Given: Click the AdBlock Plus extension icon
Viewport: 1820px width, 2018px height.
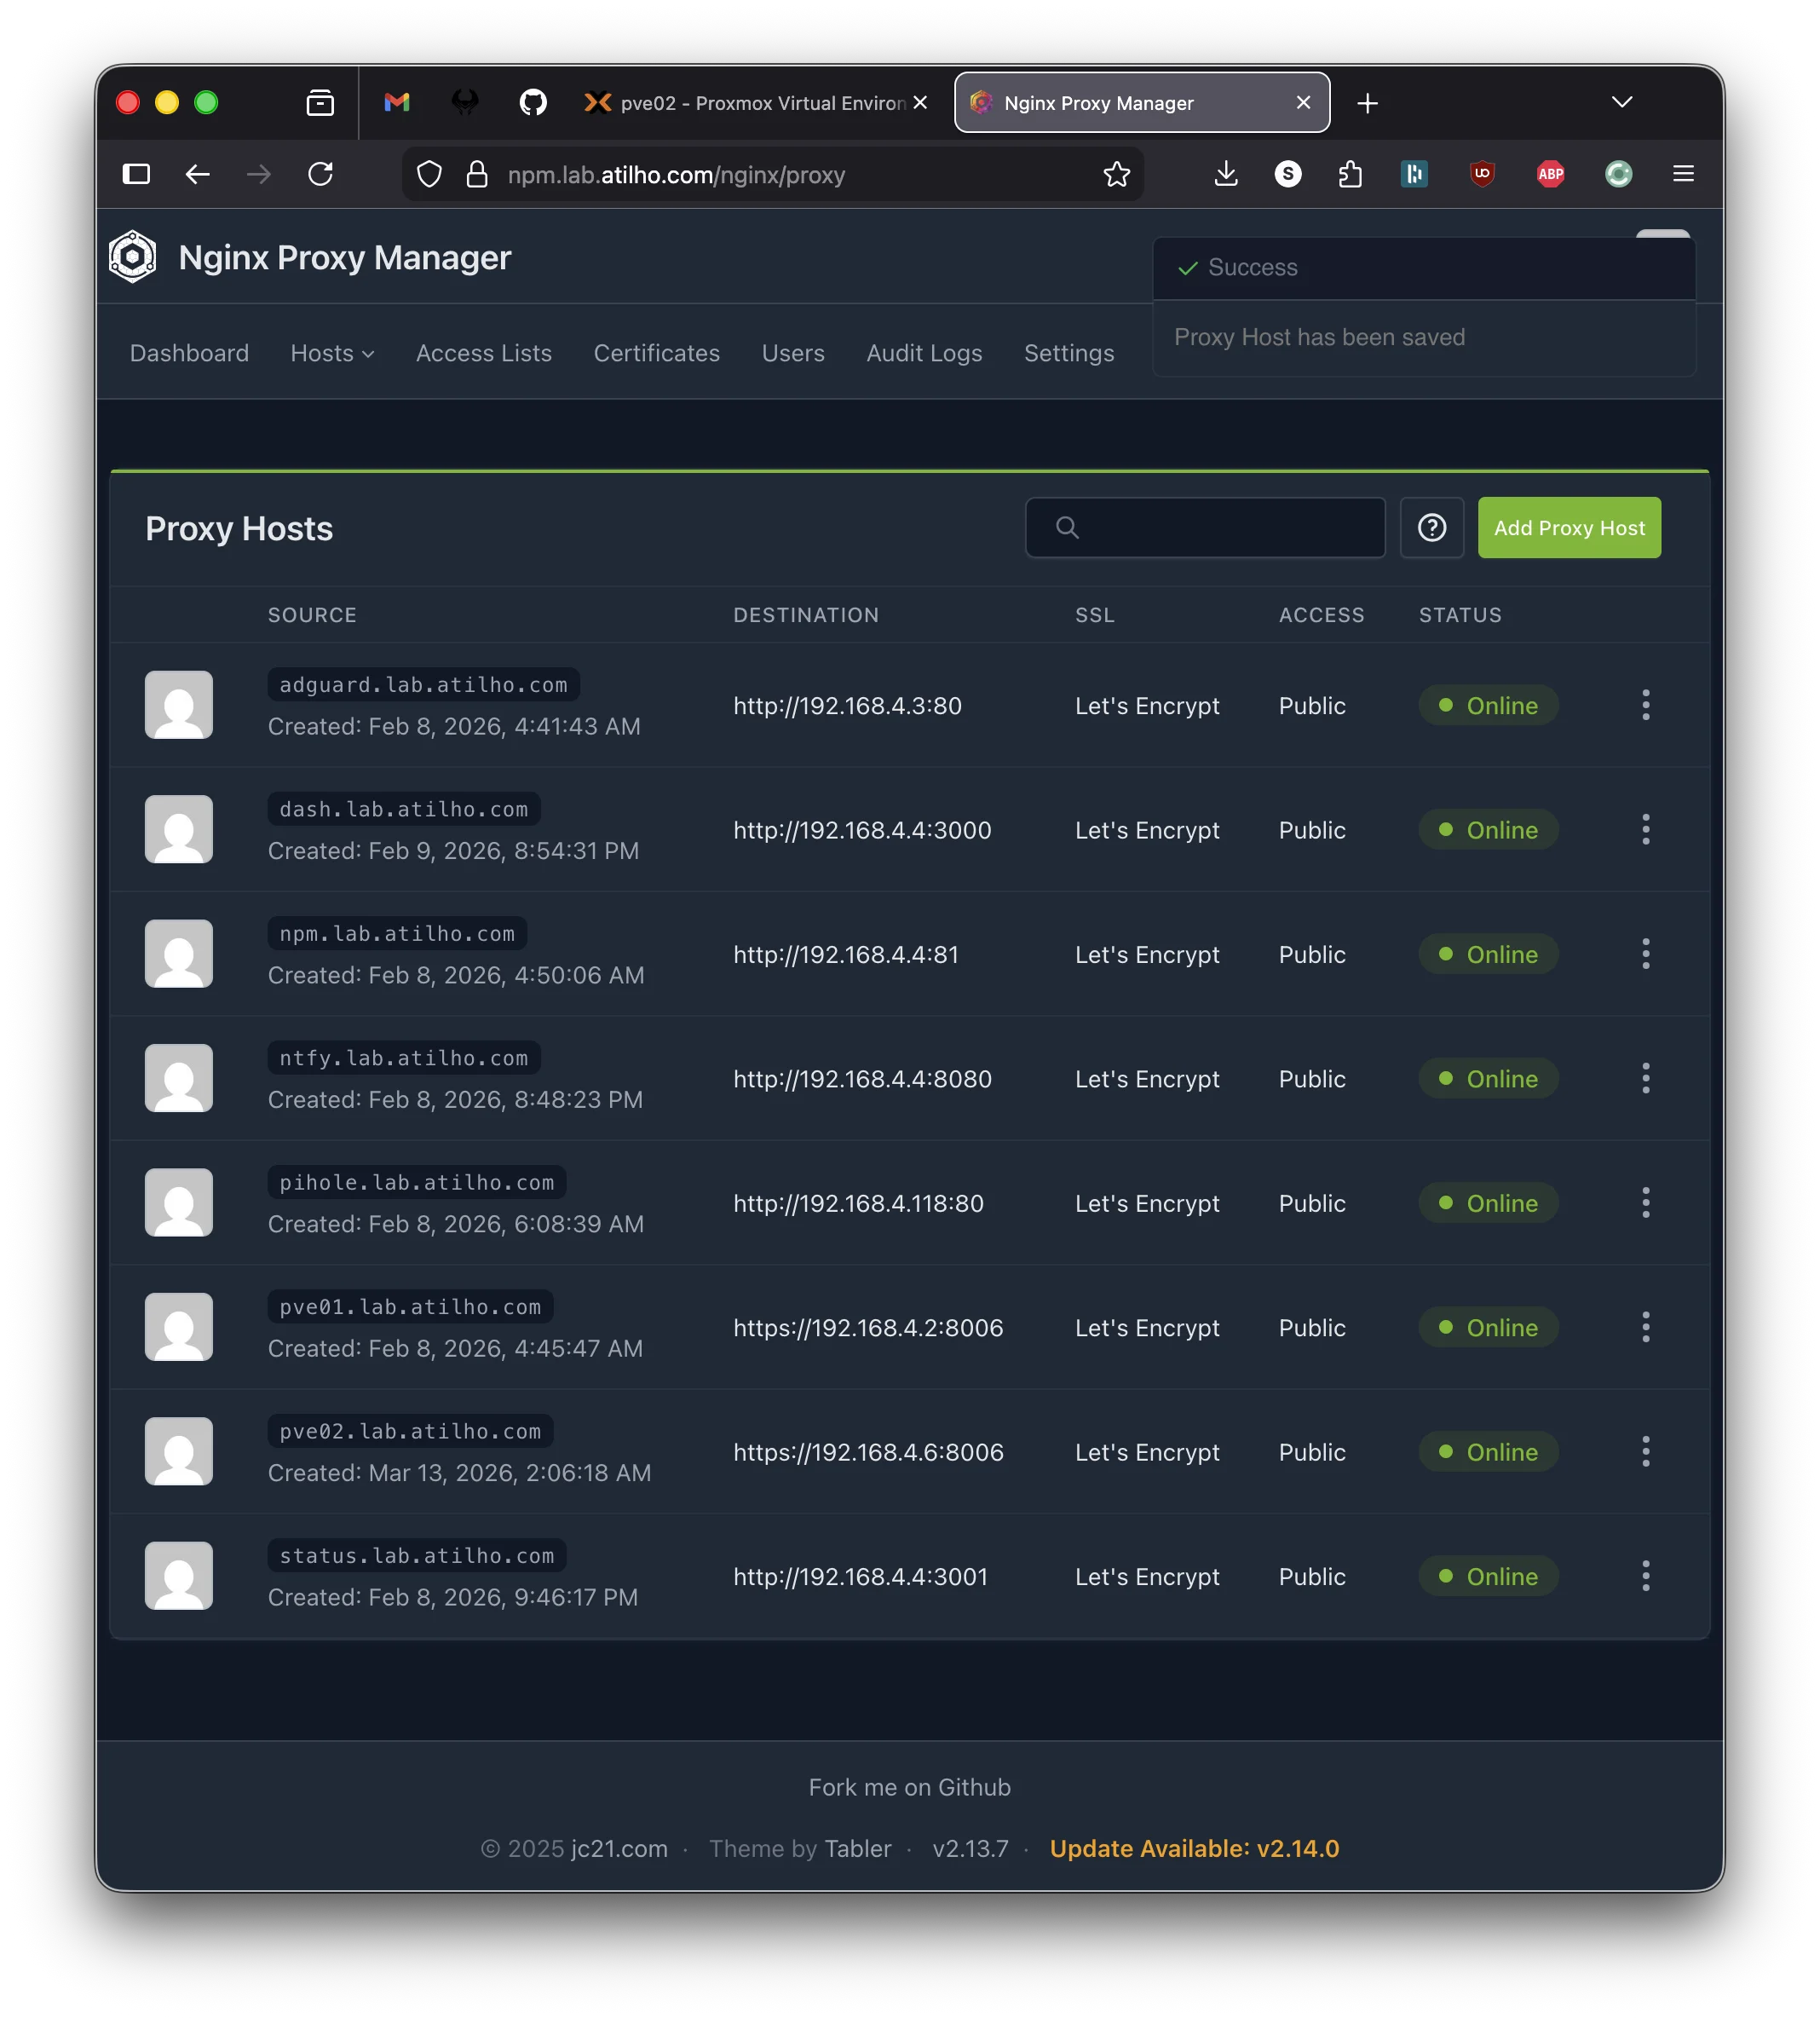Looking at the screenshot, I should tap(1551, 173).
